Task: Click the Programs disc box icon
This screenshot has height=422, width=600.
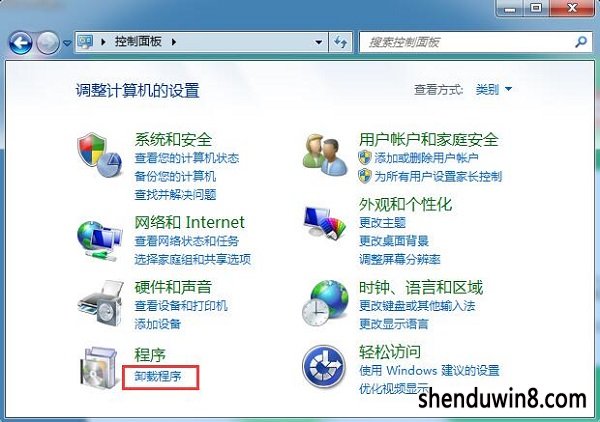Action: tap(99, 367)
